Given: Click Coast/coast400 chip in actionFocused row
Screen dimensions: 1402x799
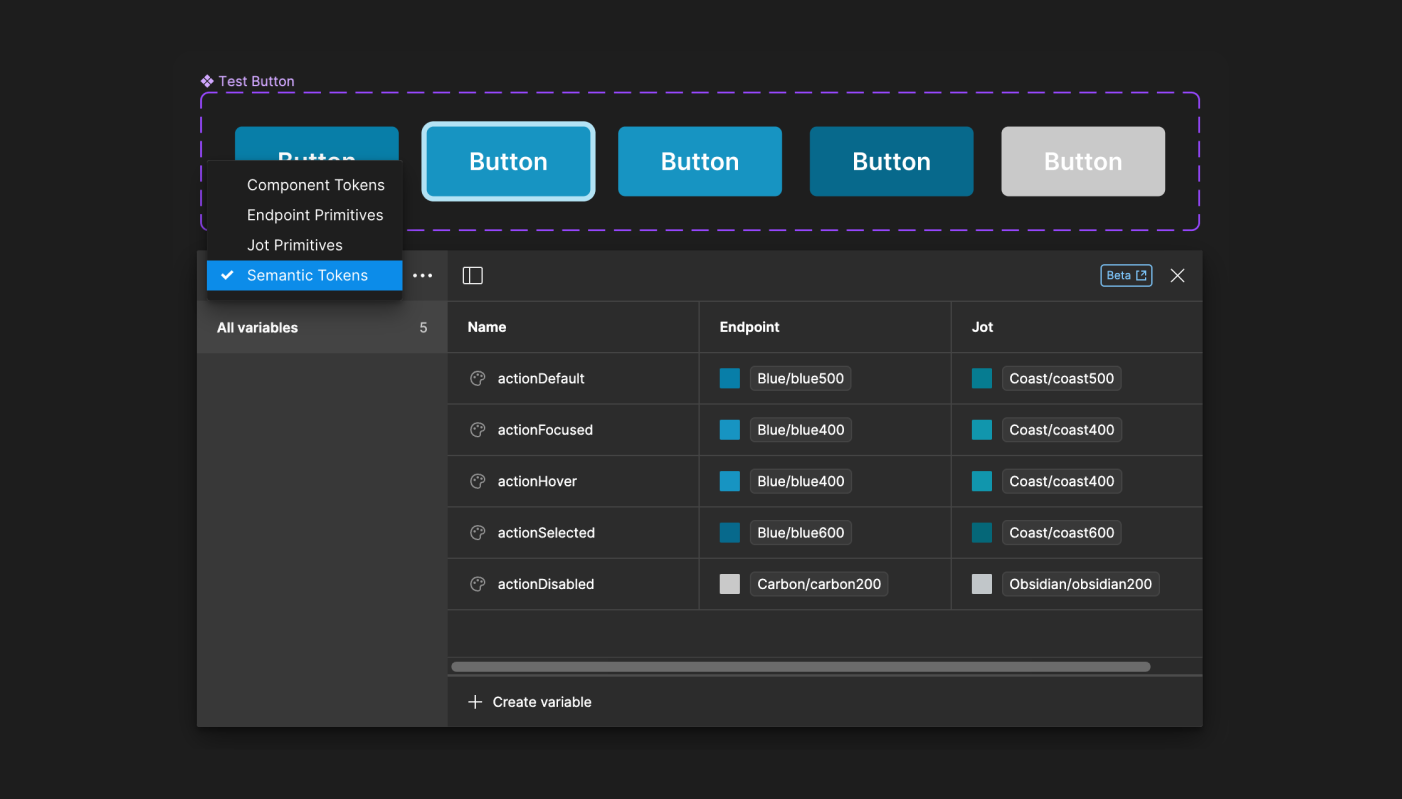Looking at the screenshot, I should click(x=1062, y=430).
